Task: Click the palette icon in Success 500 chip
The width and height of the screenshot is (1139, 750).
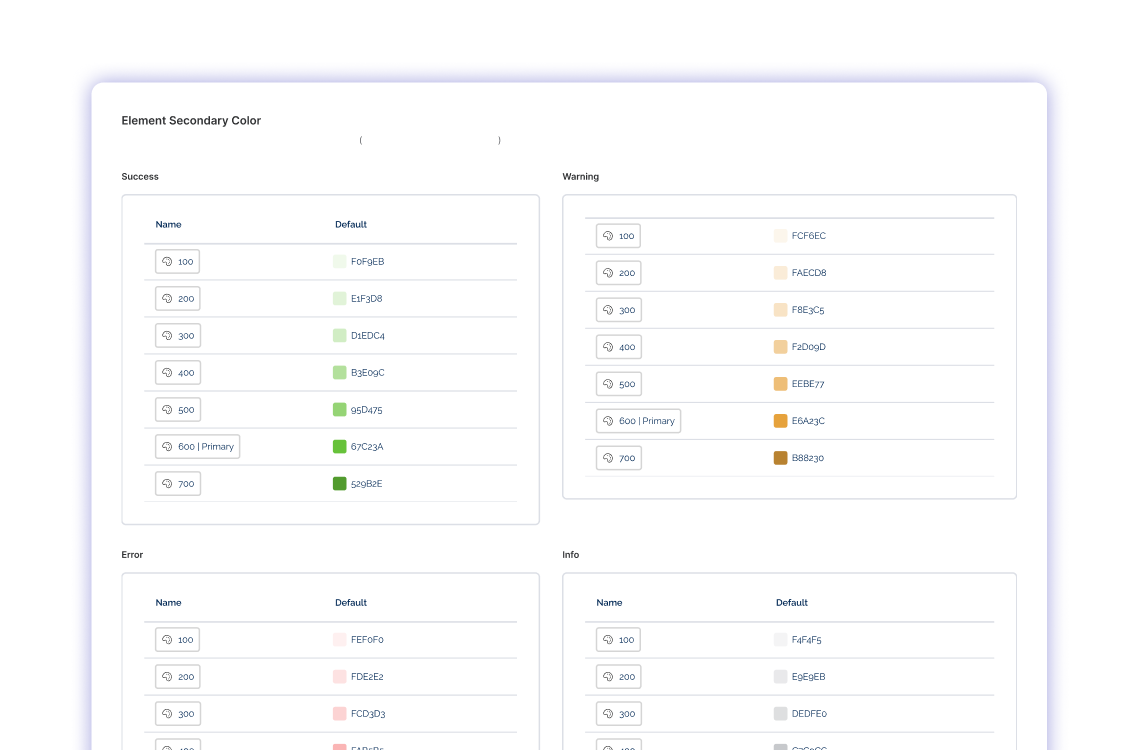Action: click(x=167, y=410)
